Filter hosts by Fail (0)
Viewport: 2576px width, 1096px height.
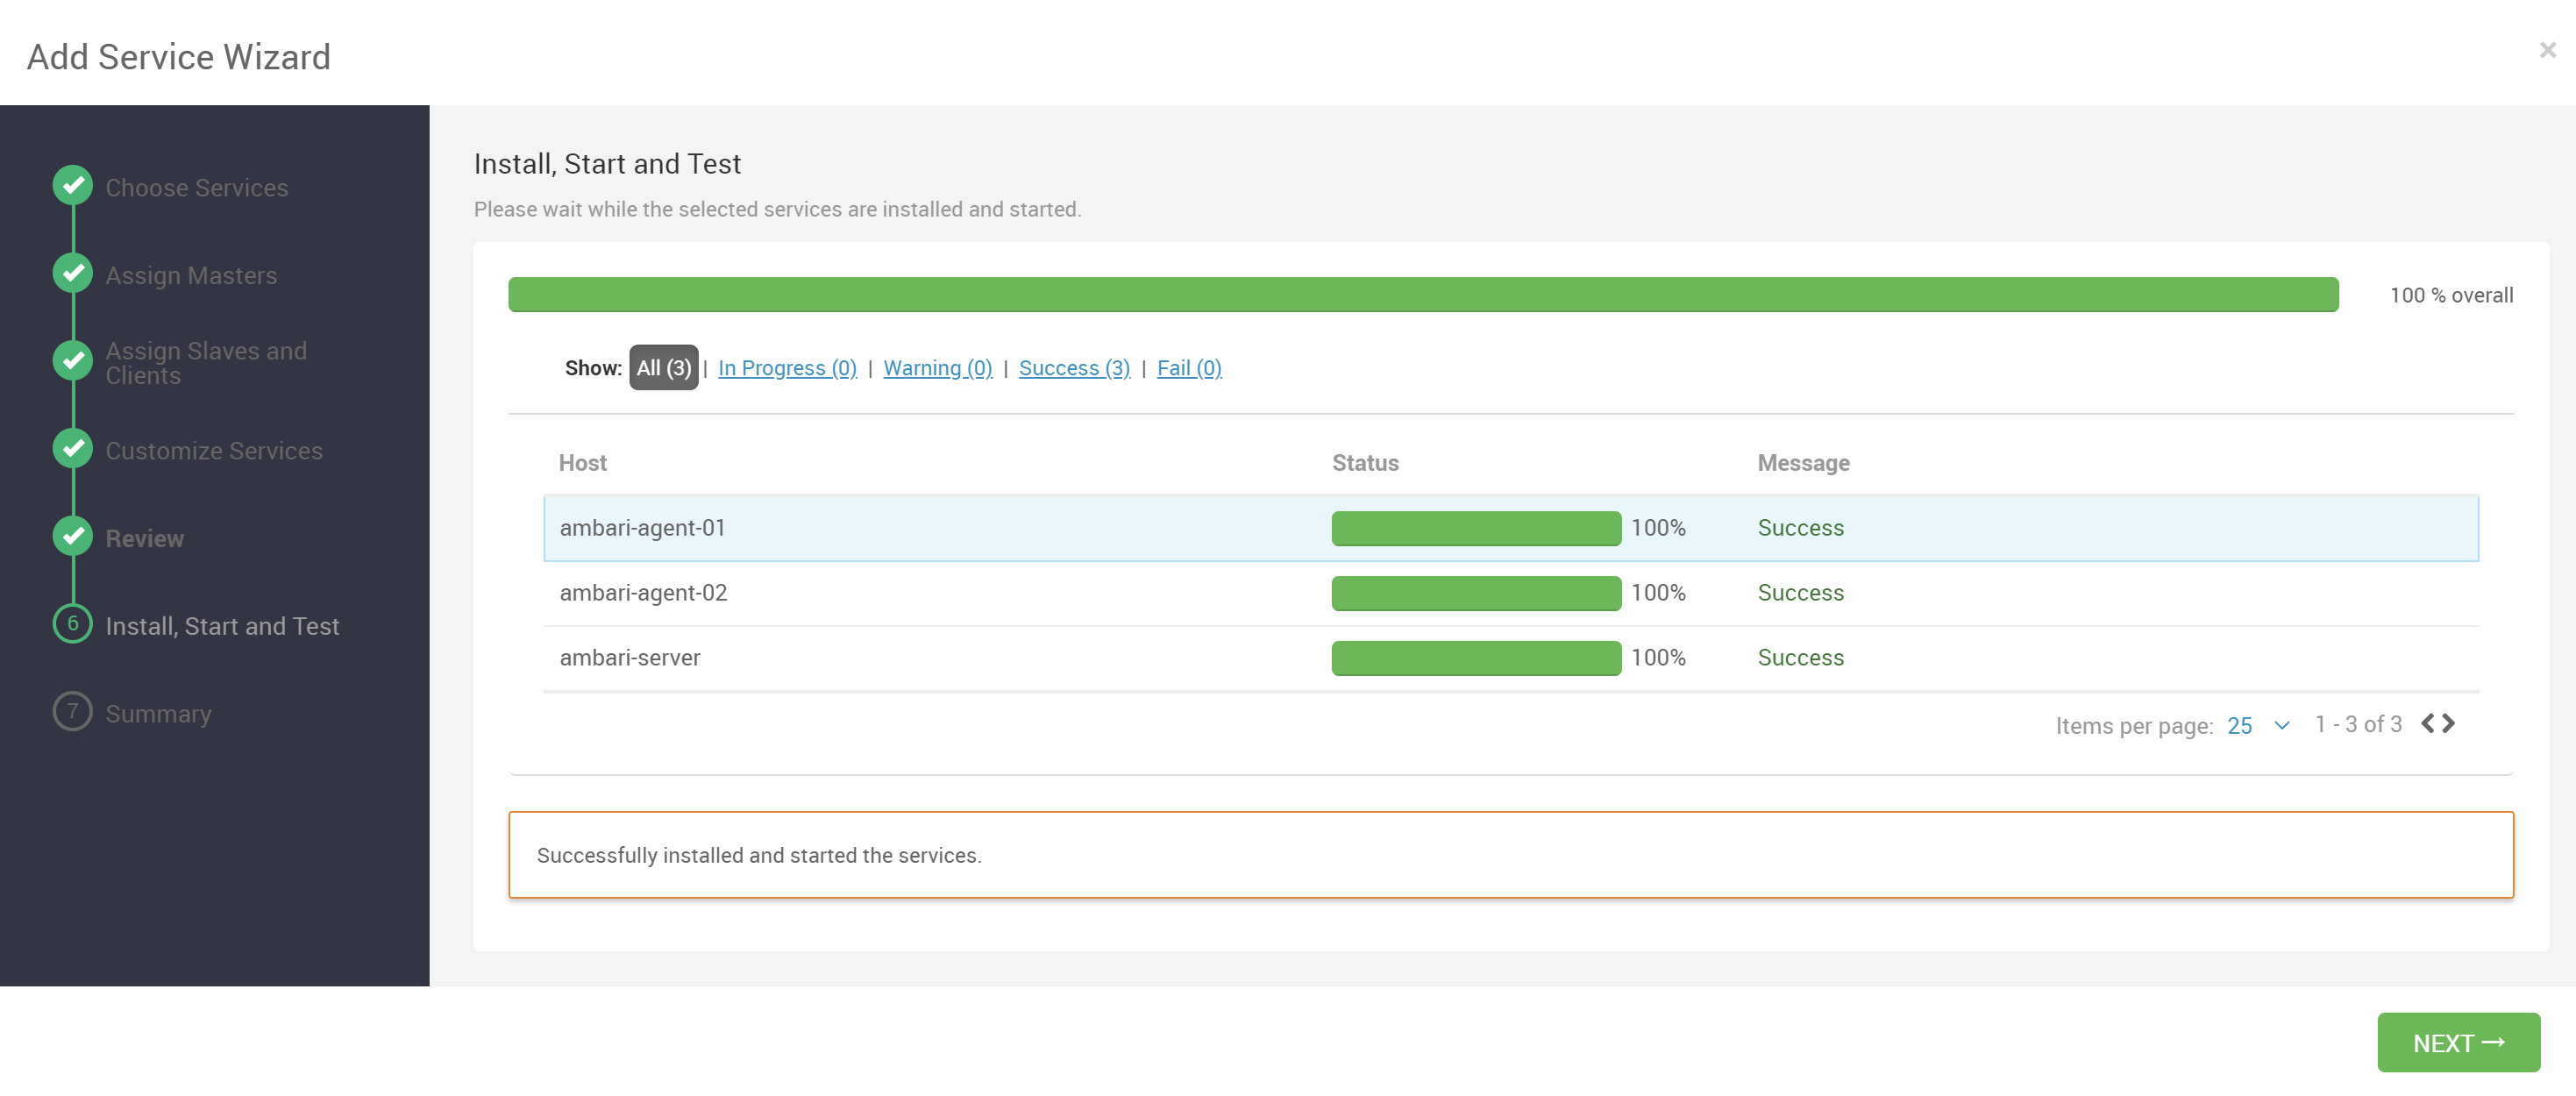coord(1189,368)
